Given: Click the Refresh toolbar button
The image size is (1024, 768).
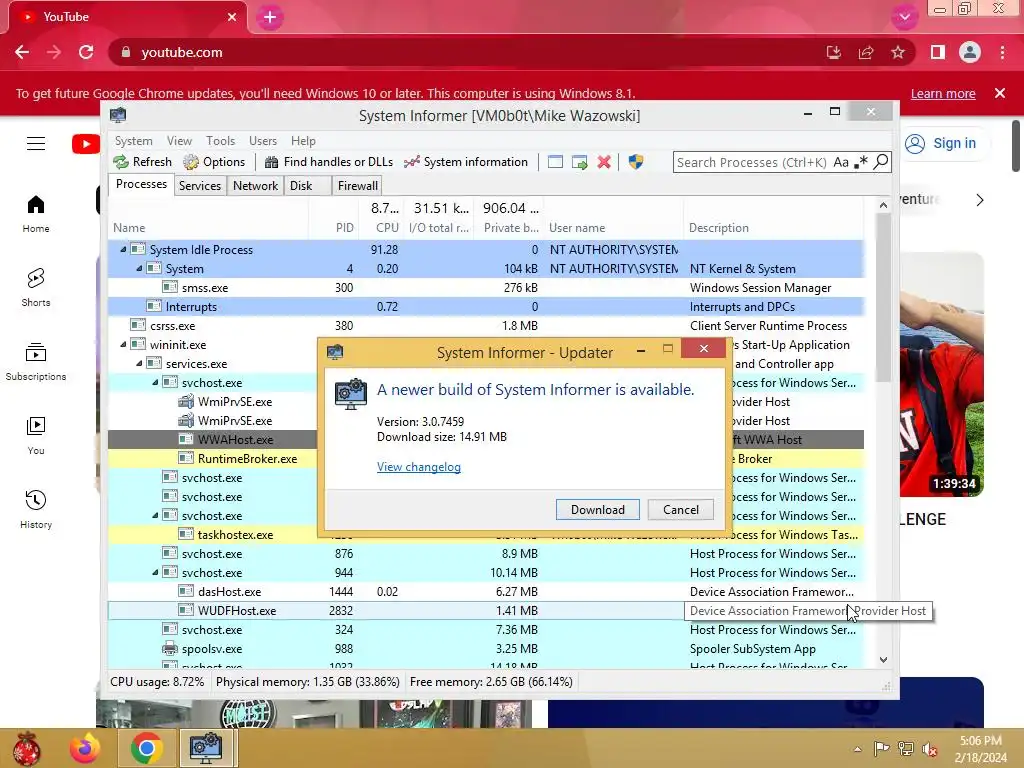Looking at the screenshot, I should (x=142, y=162).
